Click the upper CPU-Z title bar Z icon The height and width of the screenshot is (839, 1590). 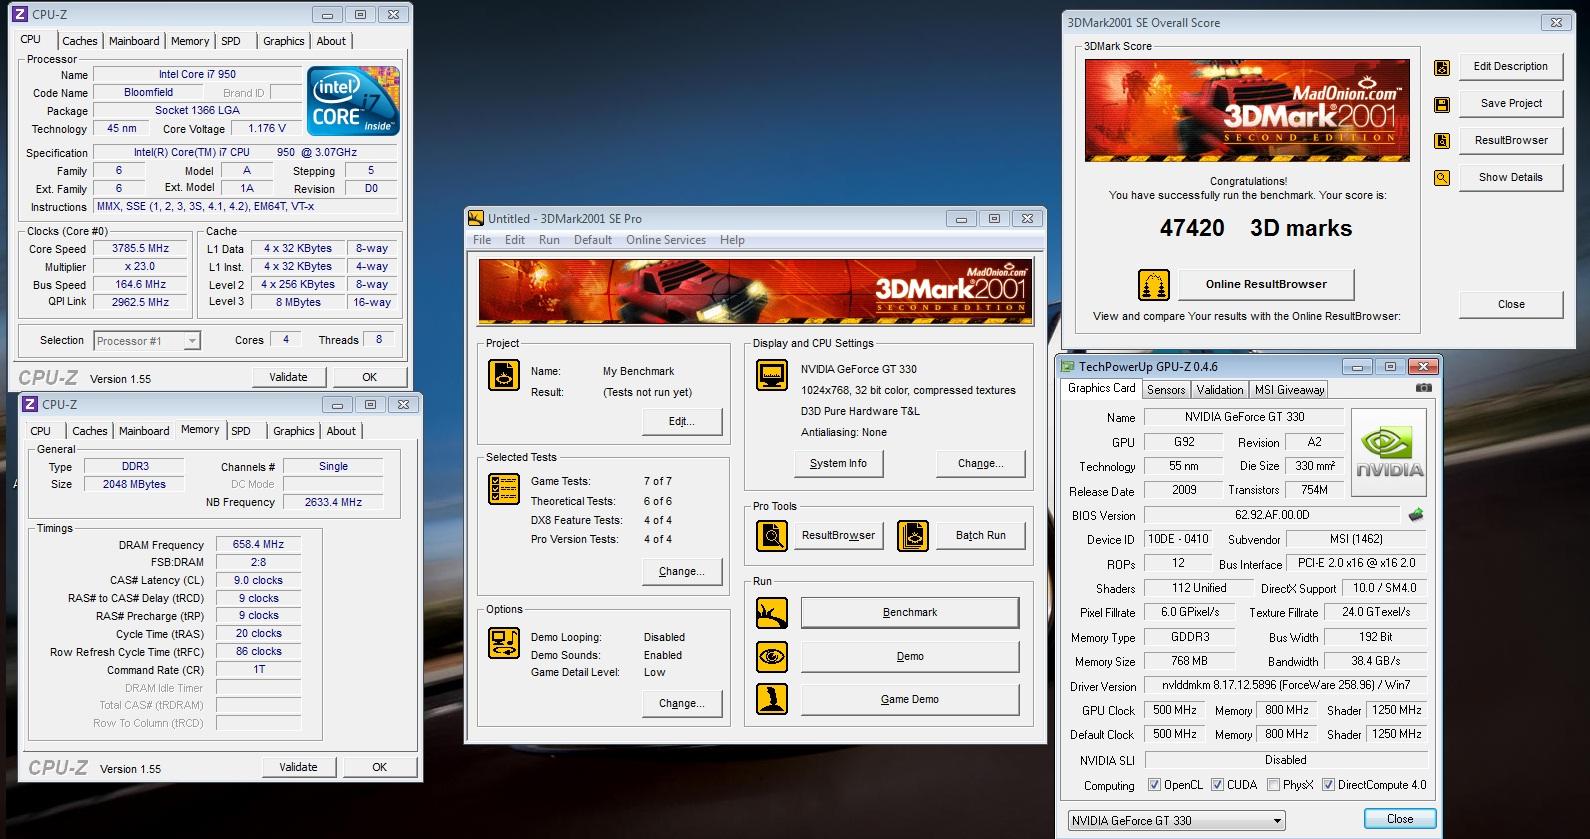pos(19,14)
